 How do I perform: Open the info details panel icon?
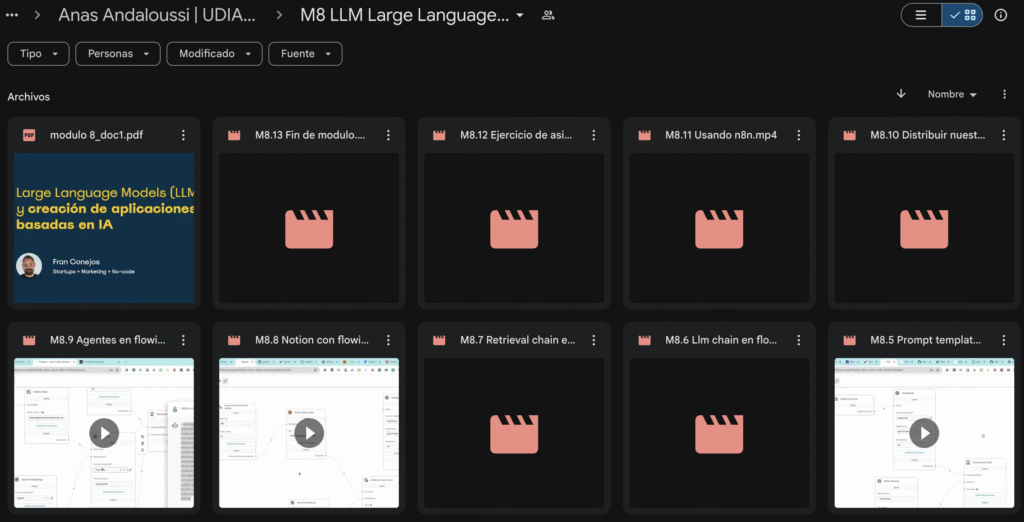(x=1000, y=15)
